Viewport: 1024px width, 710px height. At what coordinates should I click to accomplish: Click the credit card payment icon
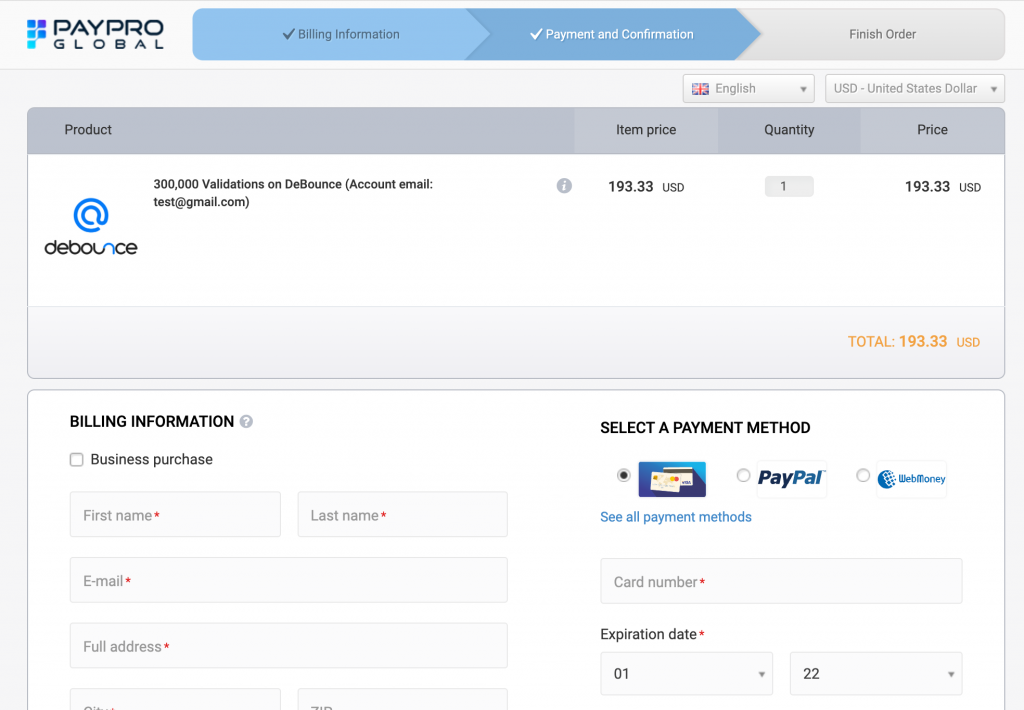pos(672,479)
